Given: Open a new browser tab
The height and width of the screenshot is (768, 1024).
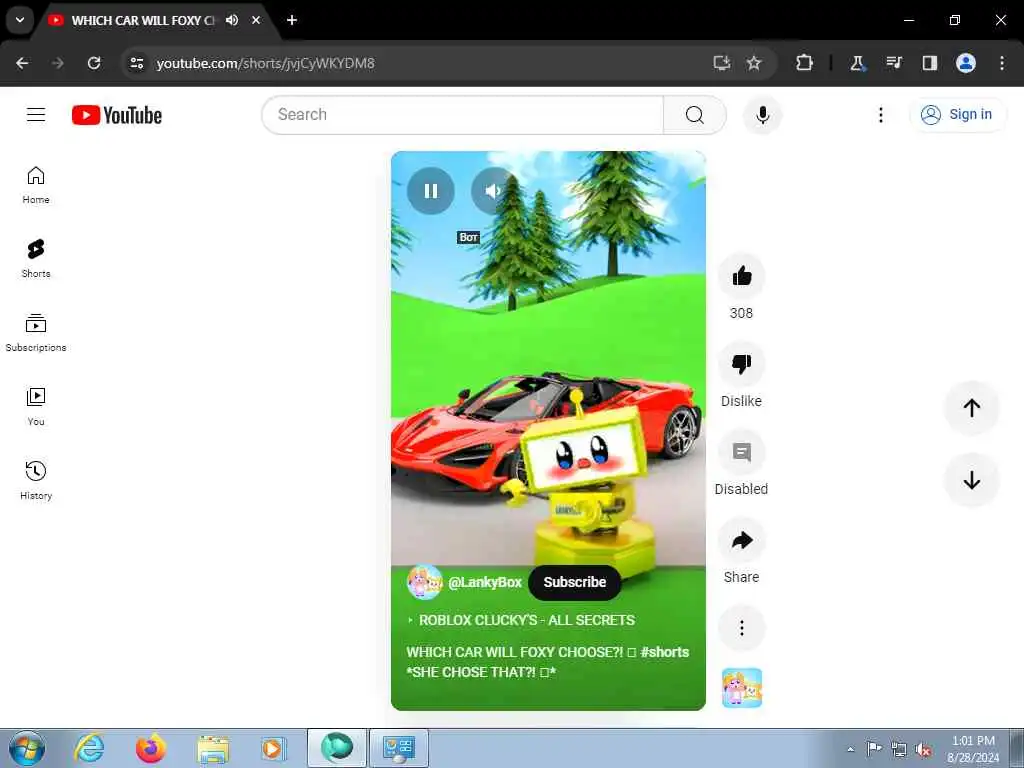Looking at the screenshot, I should [x=292, y=20].
